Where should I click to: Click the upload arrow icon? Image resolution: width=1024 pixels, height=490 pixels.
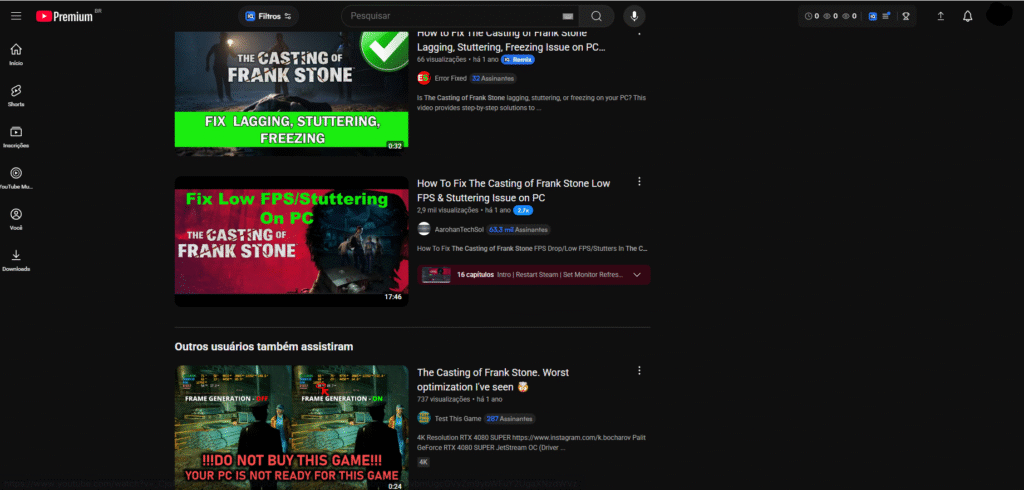point(940,16)
